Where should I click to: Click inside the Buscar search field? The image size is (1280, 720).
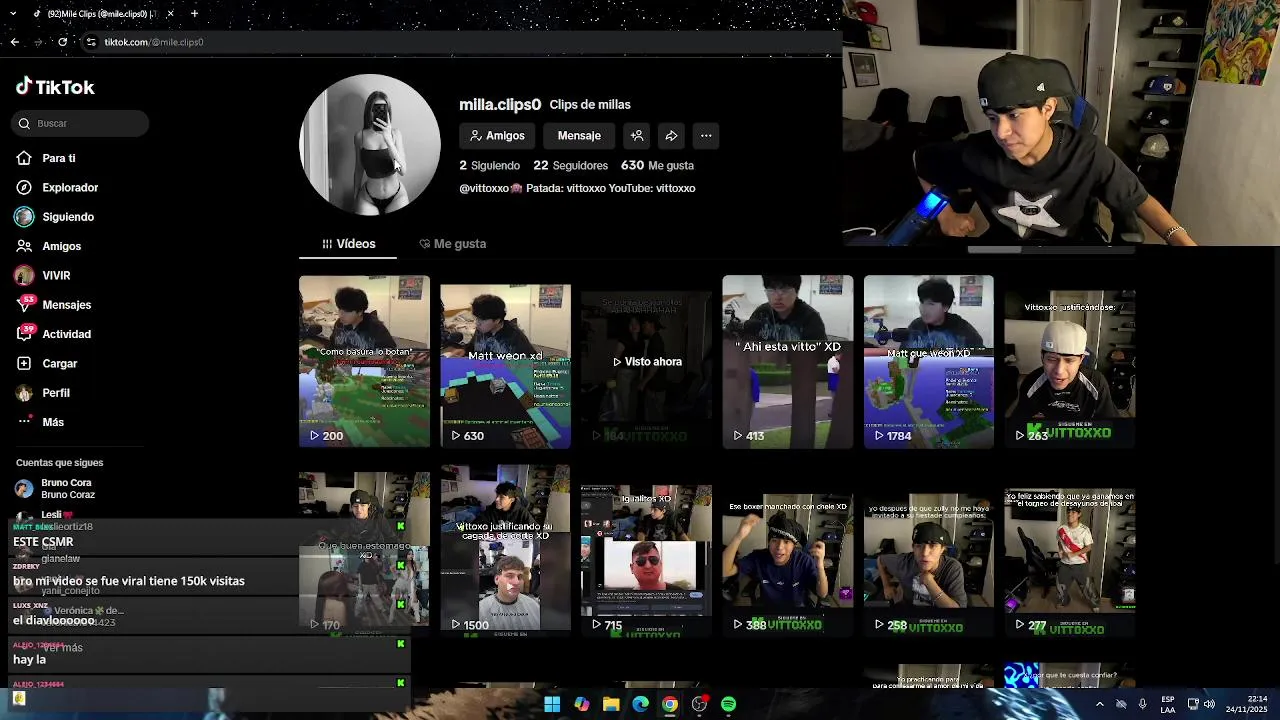click(x=80, y=123)
